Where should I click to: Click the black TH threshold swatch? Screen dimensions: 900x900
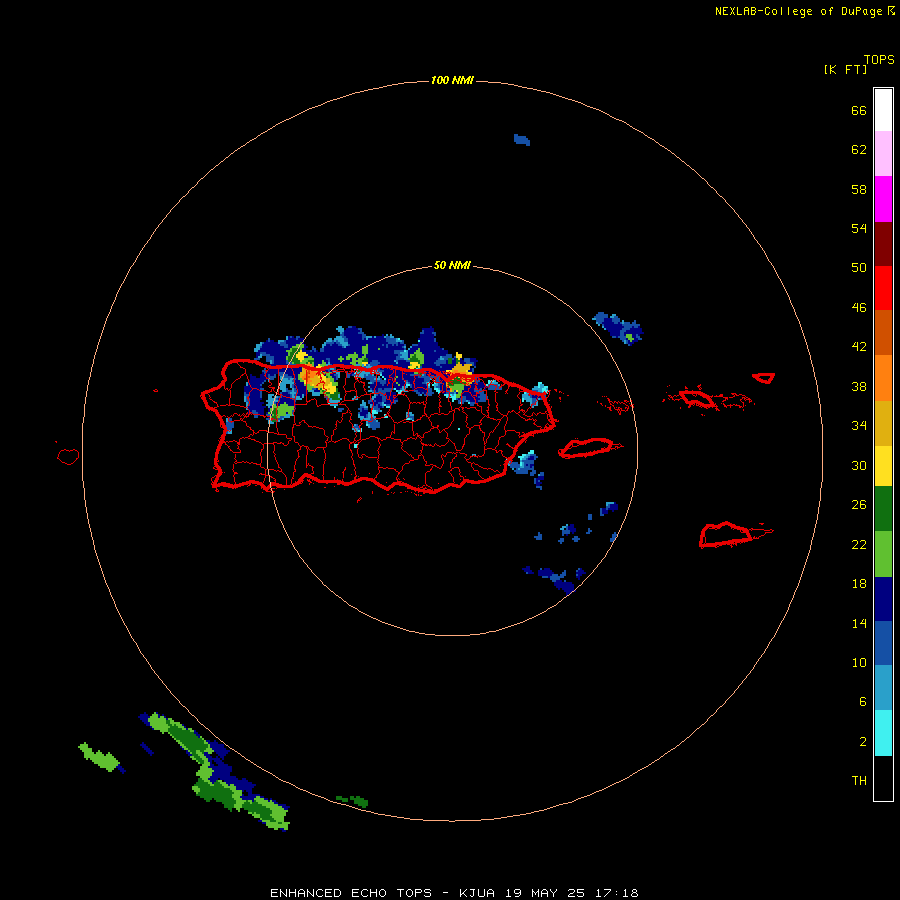click(883, 778)
